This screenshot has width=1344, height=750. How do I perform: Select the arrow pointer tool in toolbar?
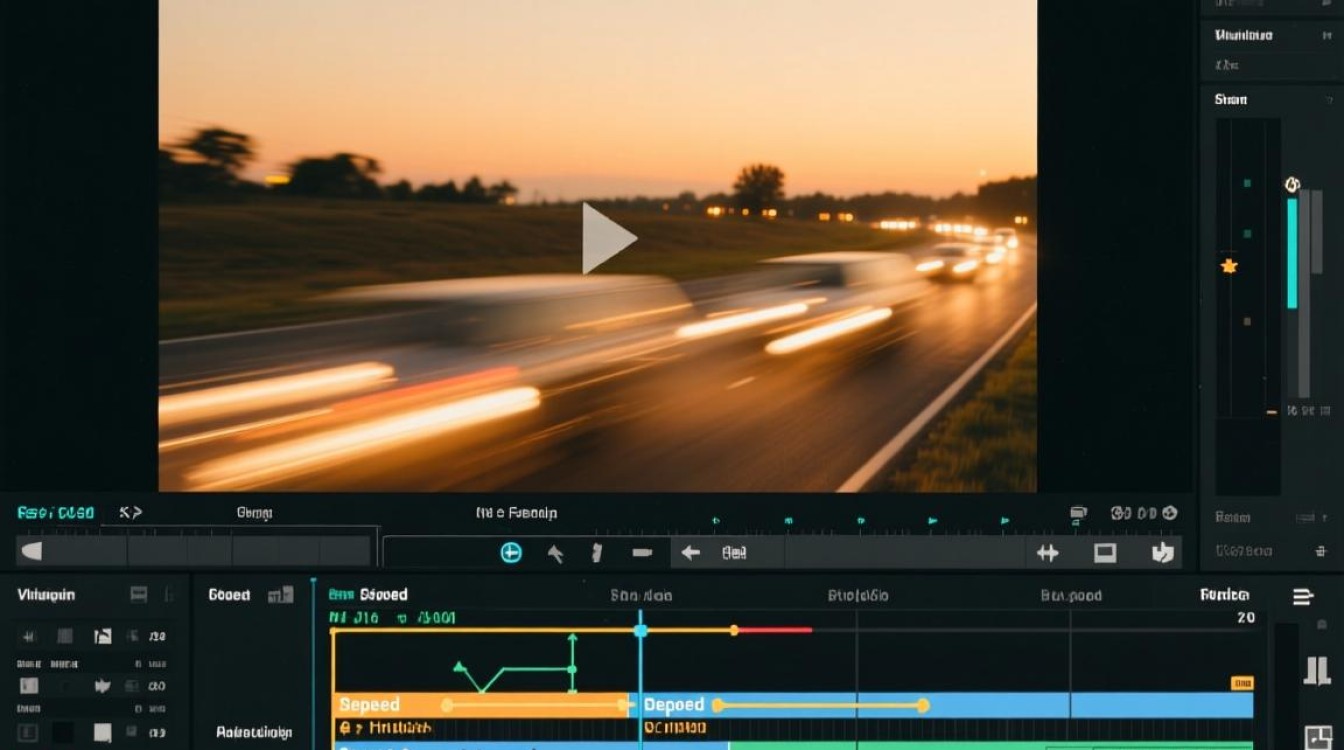555,552
